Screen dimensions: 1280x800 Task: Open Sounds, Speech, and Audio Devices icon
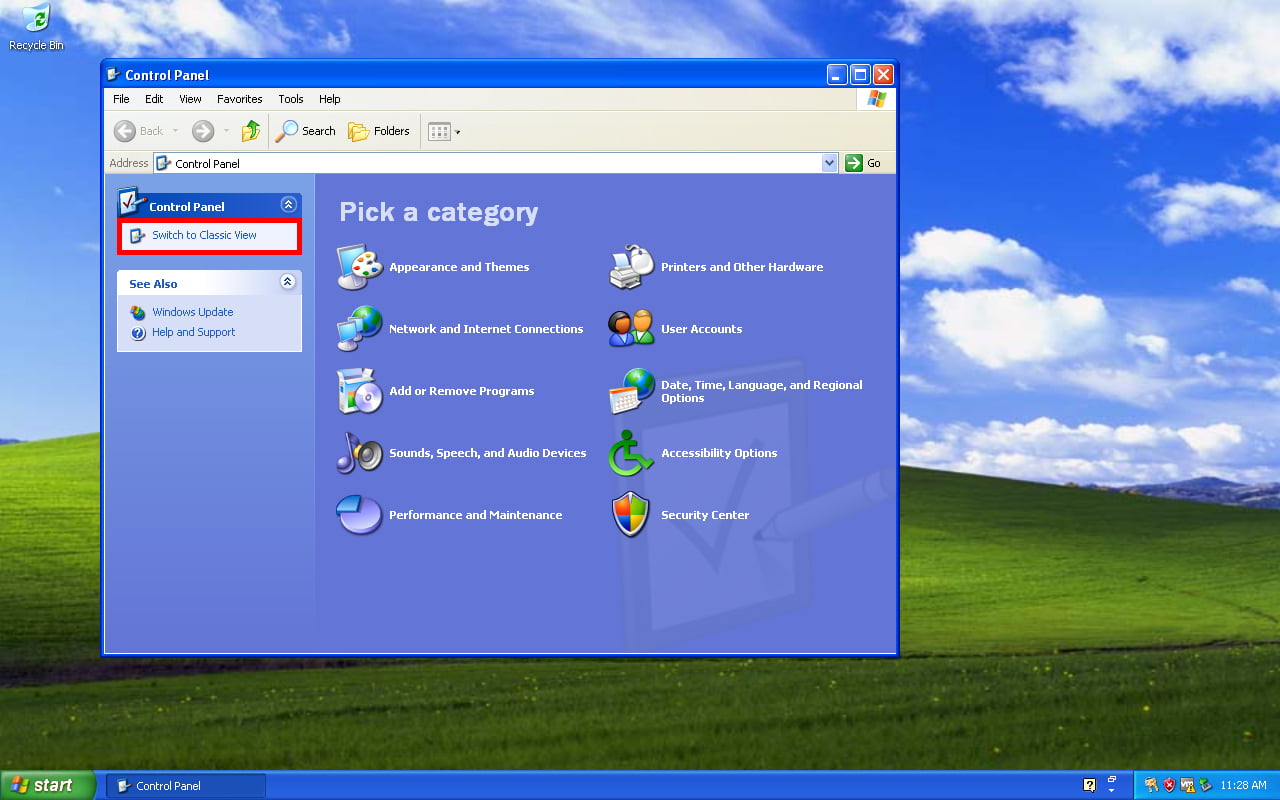(360, 453)
